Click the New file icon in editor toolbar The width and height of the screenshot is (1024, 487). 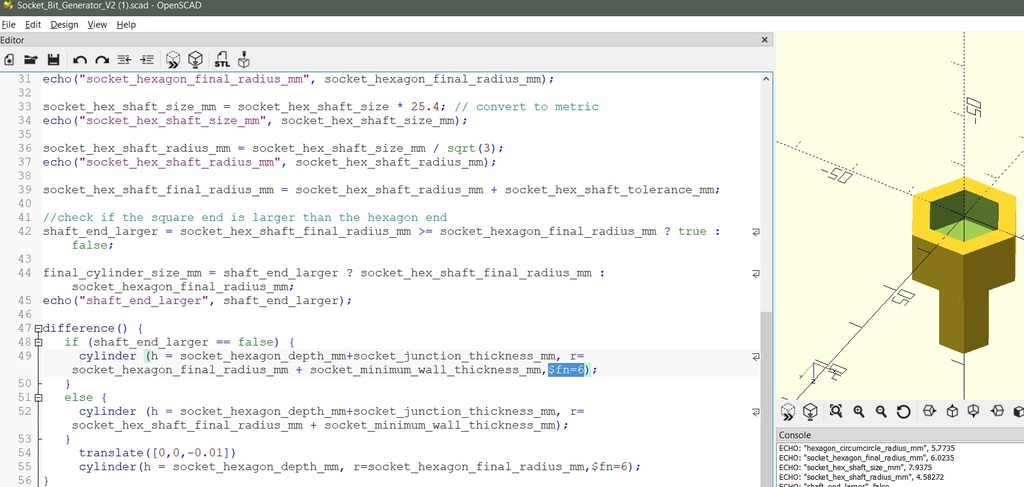click(x=9, y=60)
